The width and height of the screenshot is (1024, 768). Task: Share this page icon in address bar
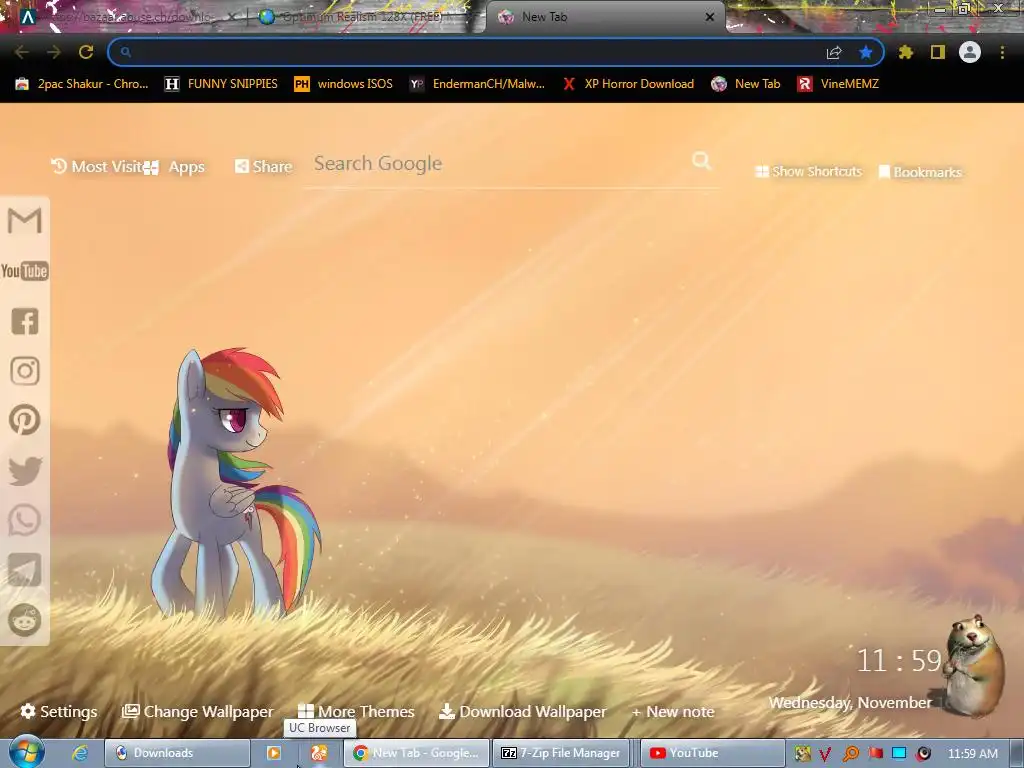pos(834,53)
